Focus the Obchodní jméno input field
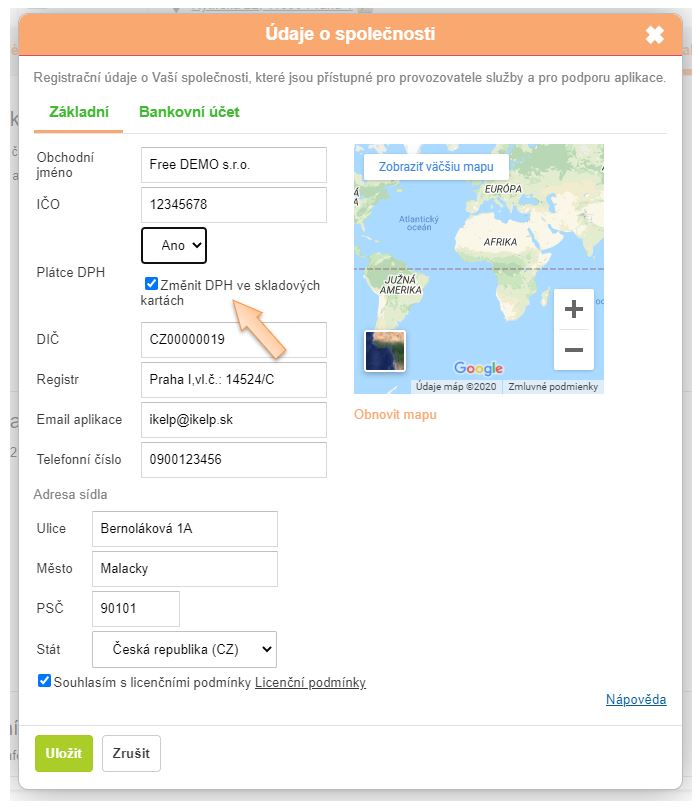This screenshot has height=807, width=697. click(x=234, y=165)
